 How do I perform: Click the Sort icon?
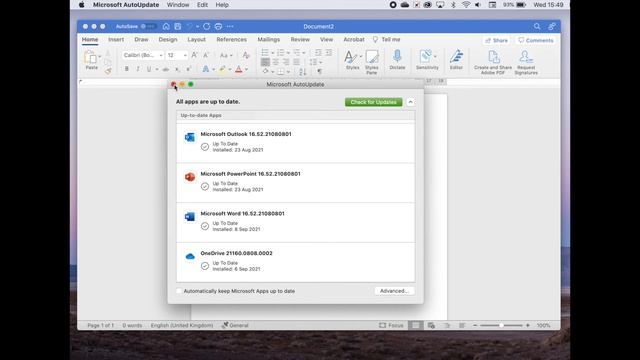click(302, 72)
